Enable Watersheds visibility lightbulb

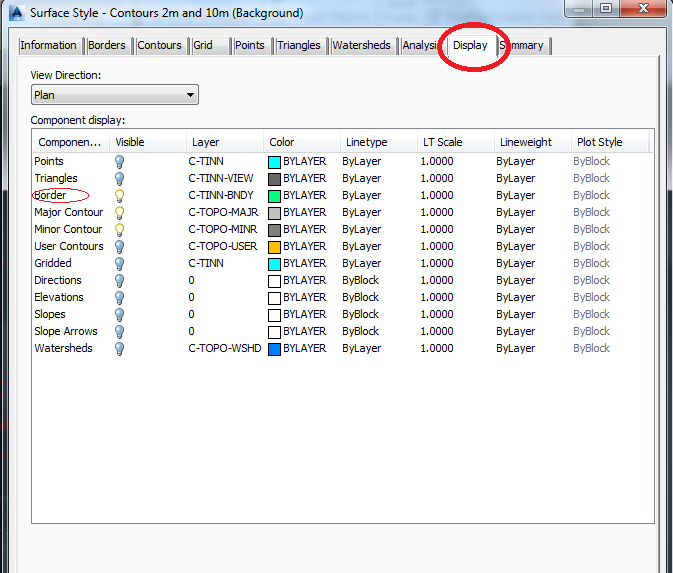tap(120, 348)
